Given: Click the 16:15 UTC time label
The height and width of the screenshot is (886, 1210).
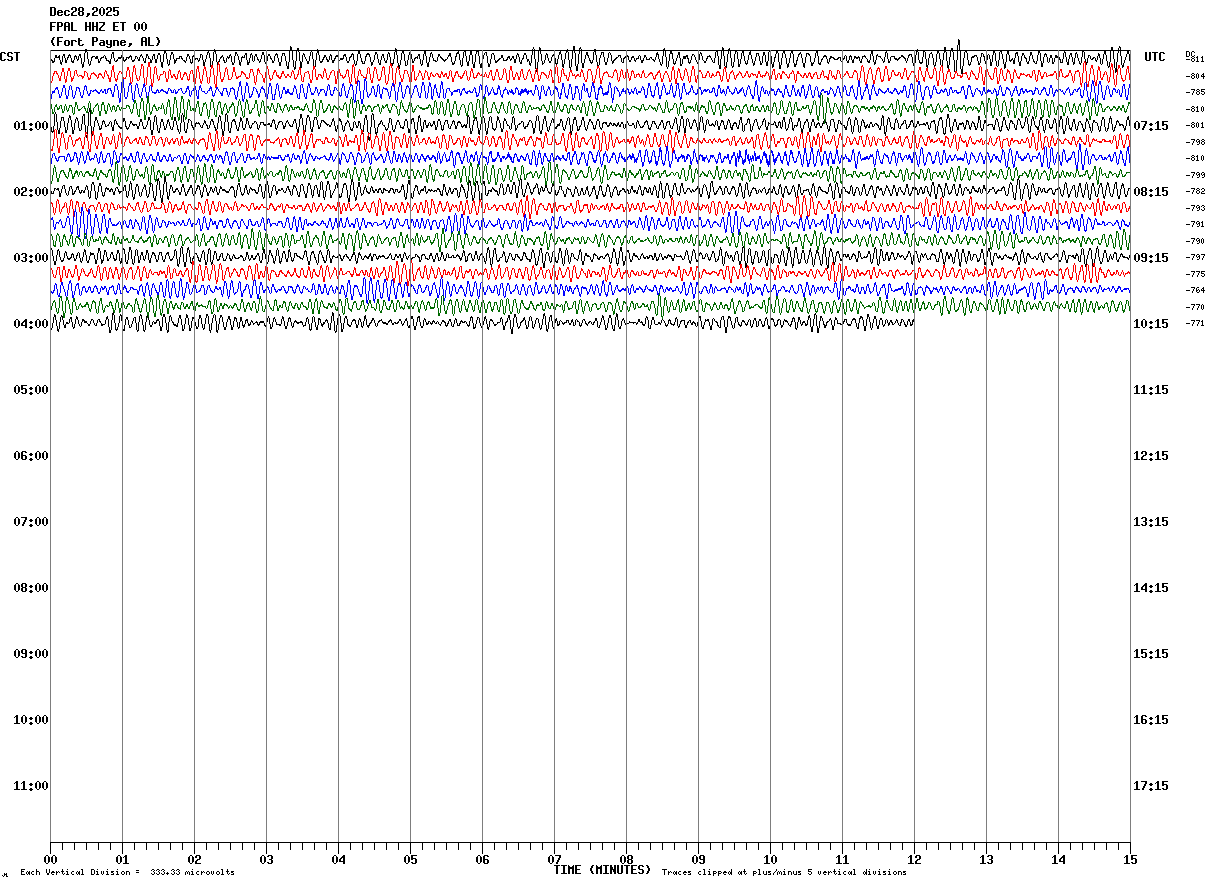Looking at the screenshot, I should pos(1151,720).
